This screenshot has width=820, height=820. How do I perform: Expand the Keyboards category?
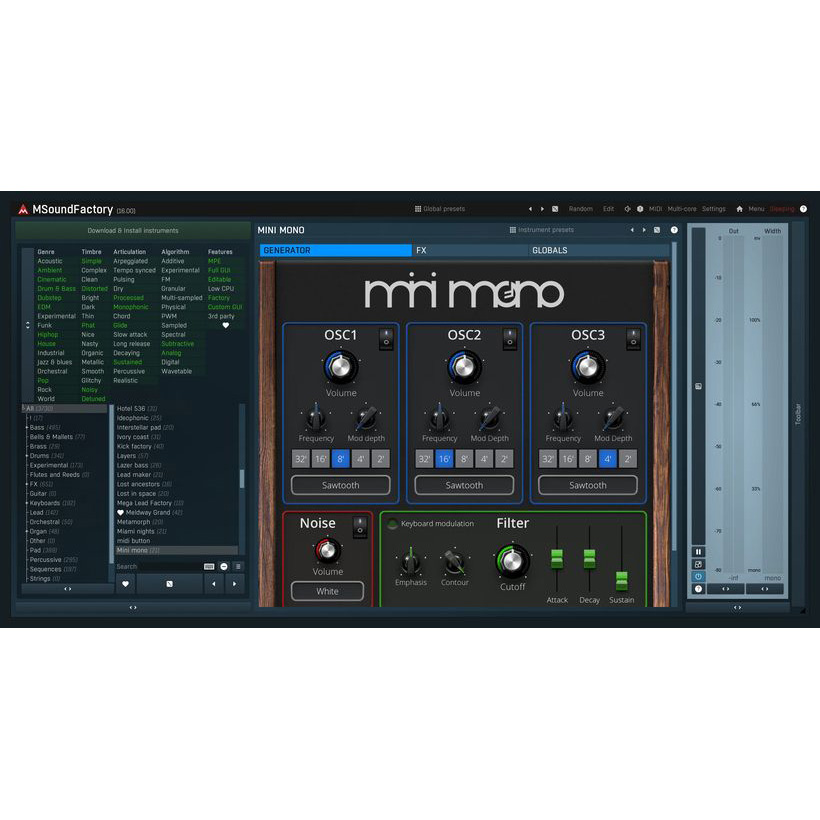[x=27, y=503]
